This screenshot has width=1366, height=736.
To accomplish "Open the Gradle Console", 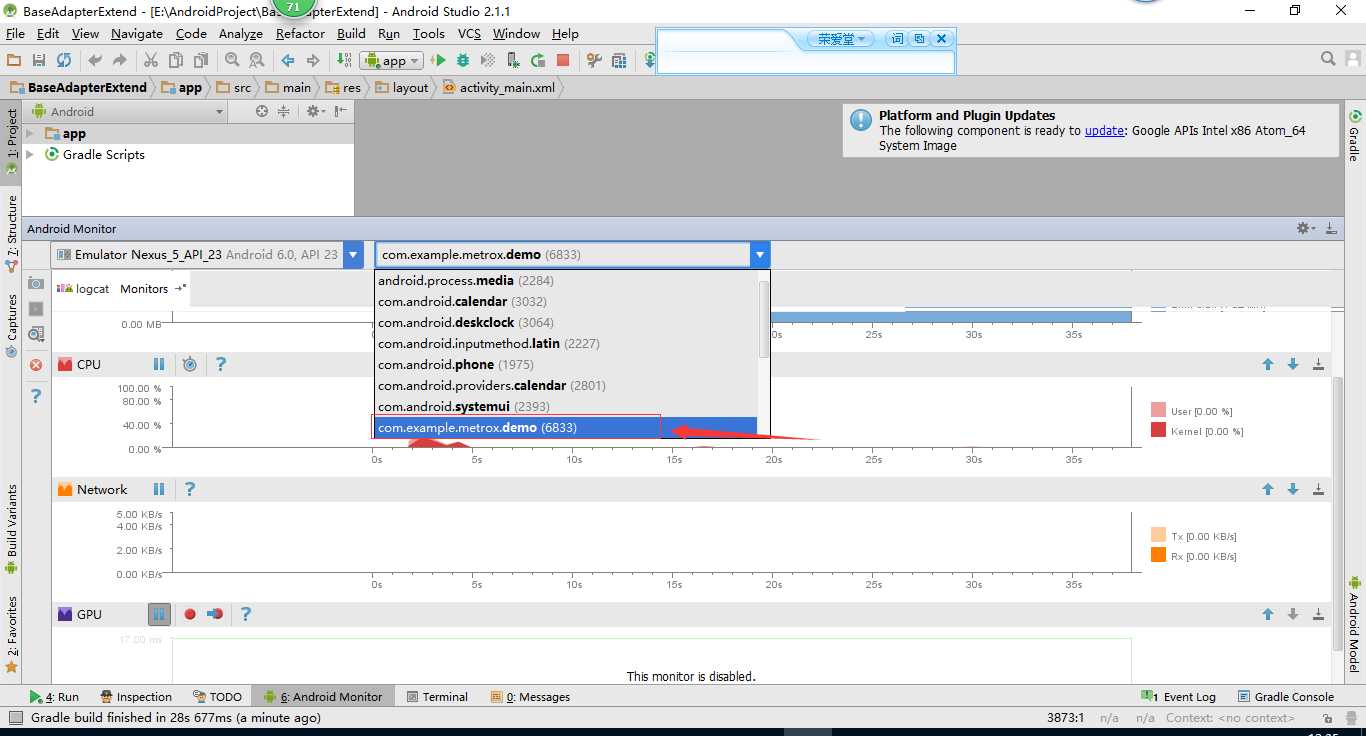I will (1286, 696).
